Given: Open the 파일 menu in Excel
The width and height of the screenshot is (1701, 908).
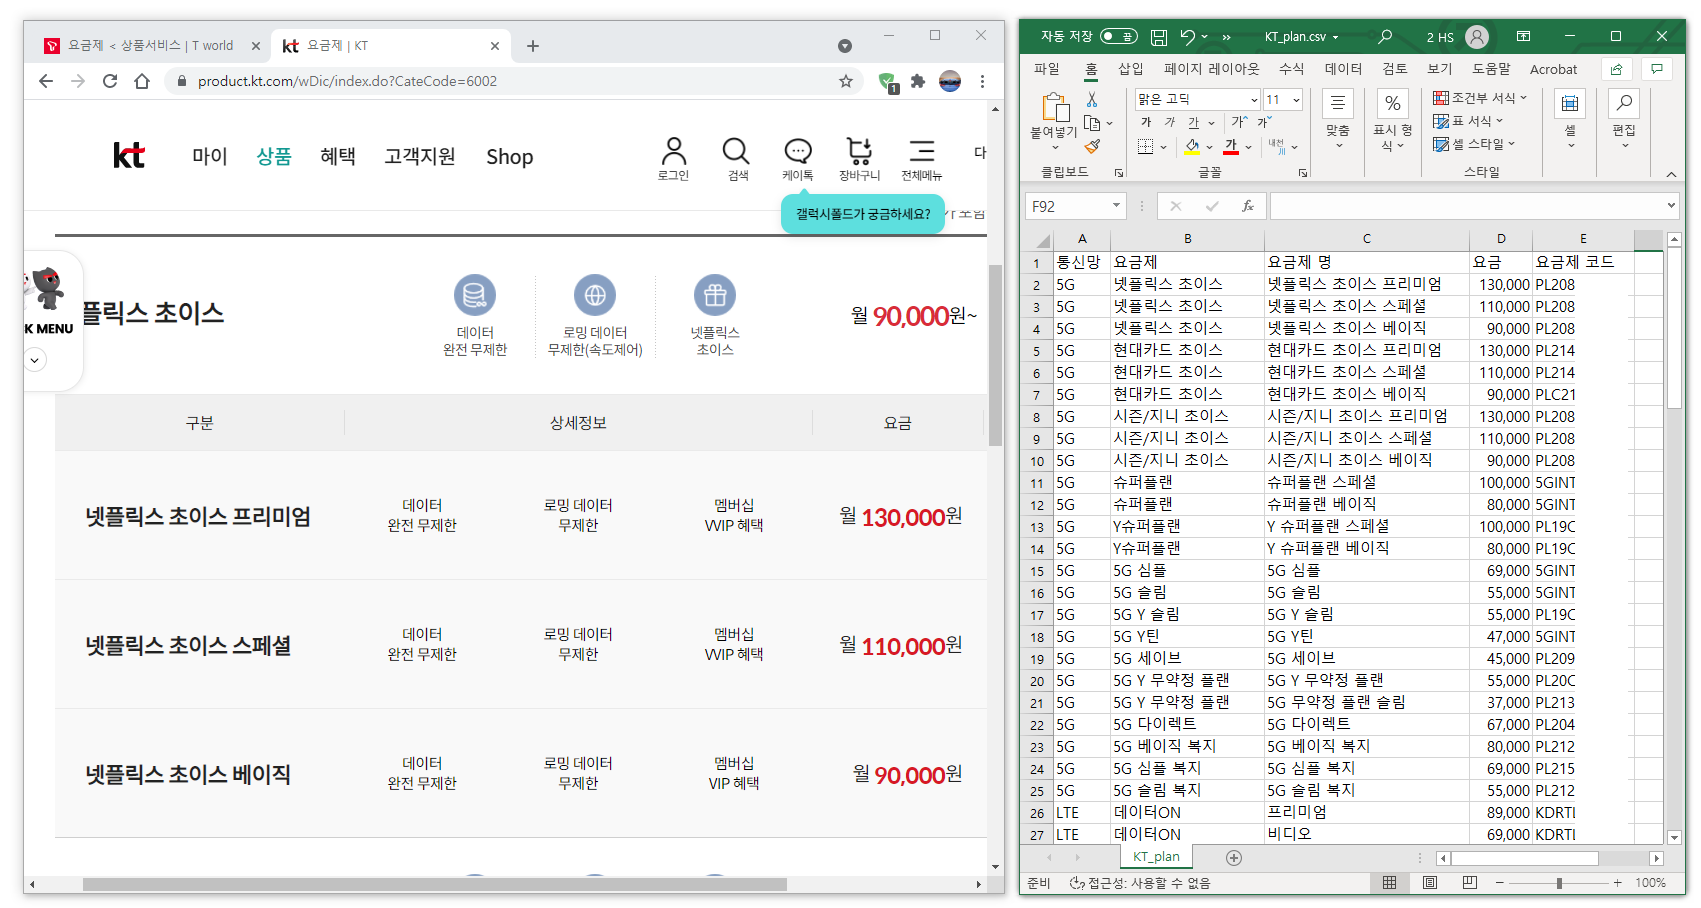Looking at the screenshot, I should point(1046,69).
